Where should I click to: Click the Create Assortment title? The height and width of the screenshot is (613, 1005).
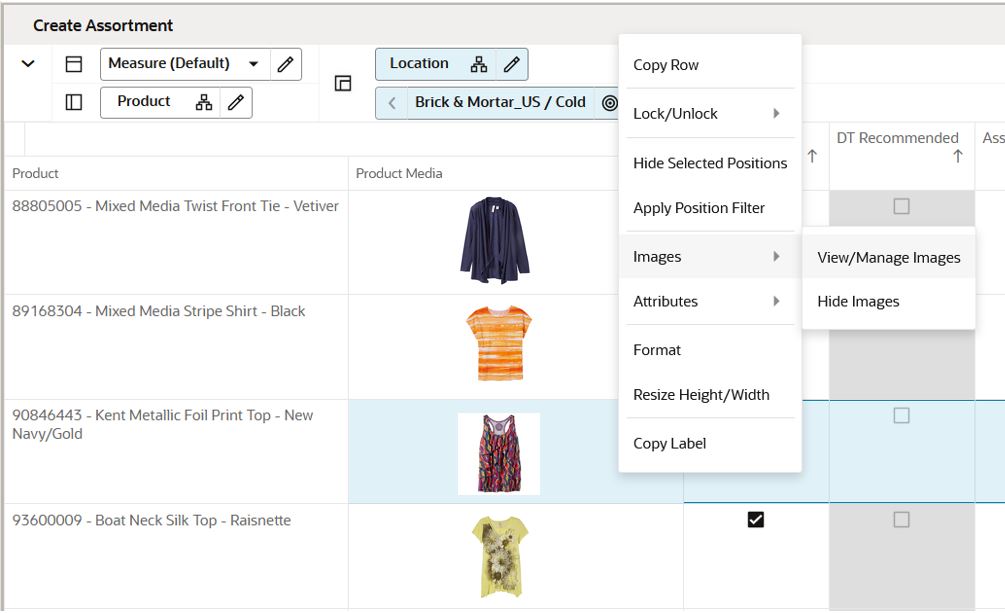click(103, 26)
